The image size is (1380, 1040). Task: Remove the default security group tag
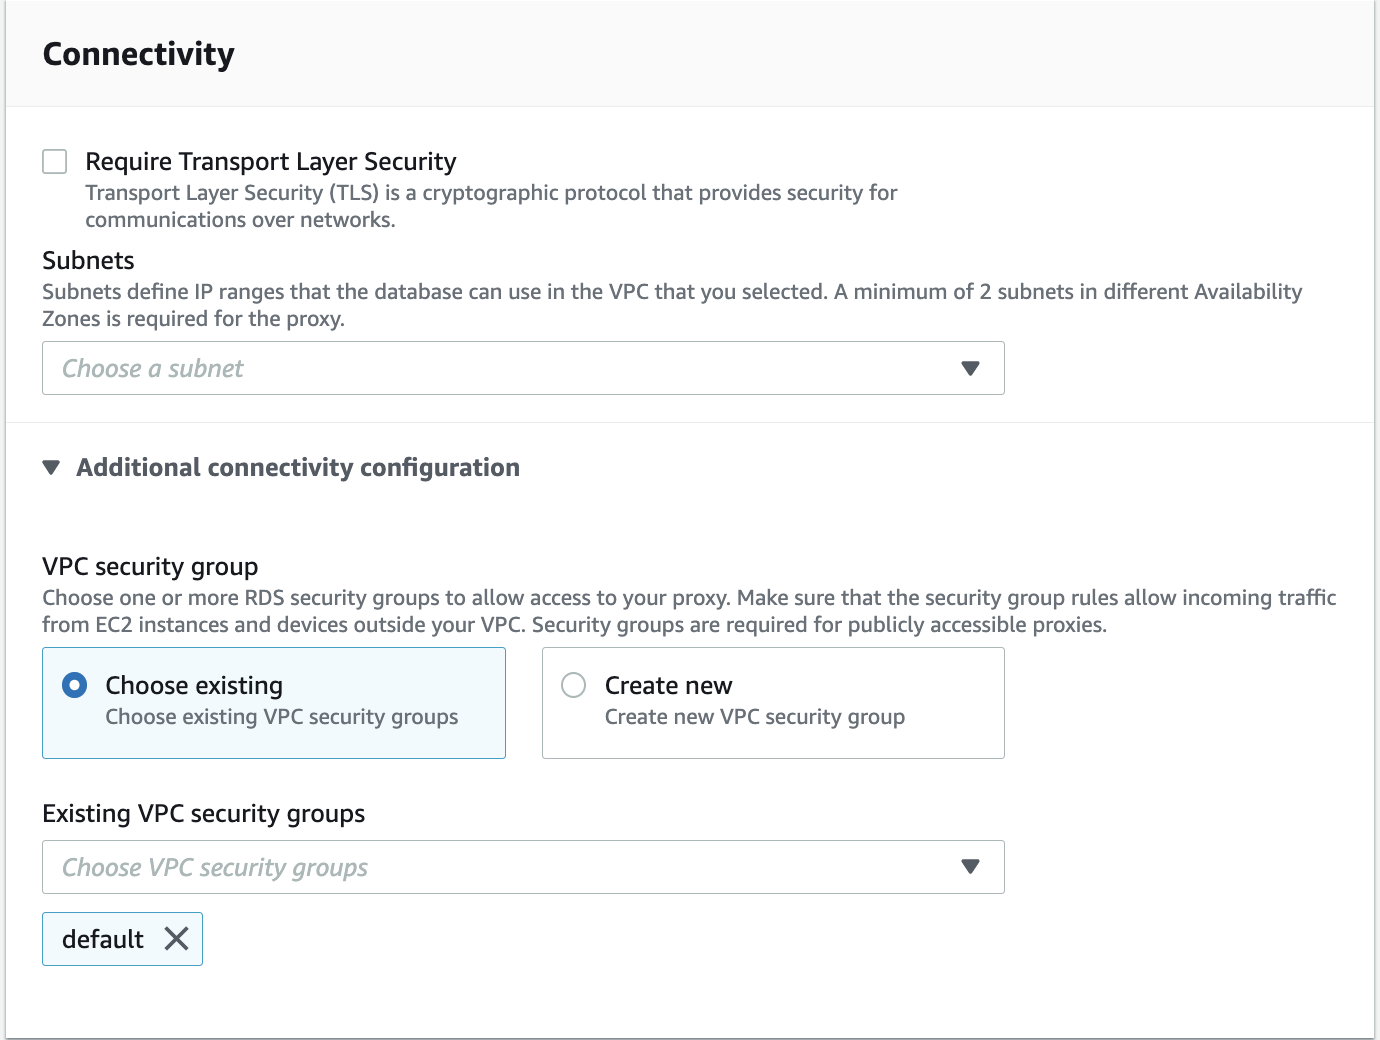click(176, 939)
